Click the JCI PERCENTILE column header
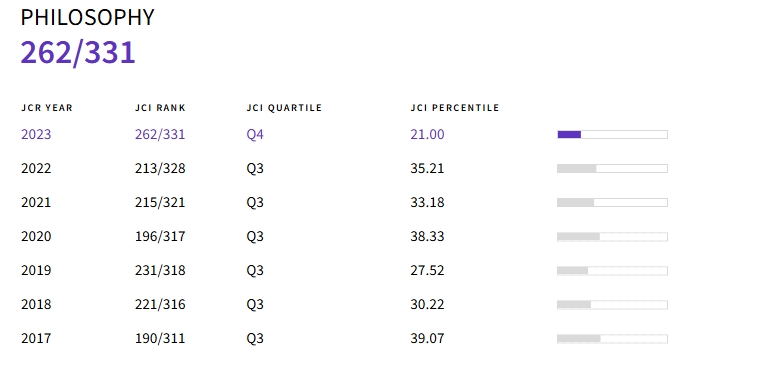The height and width of the screenshot is (381, 780). 455,108
